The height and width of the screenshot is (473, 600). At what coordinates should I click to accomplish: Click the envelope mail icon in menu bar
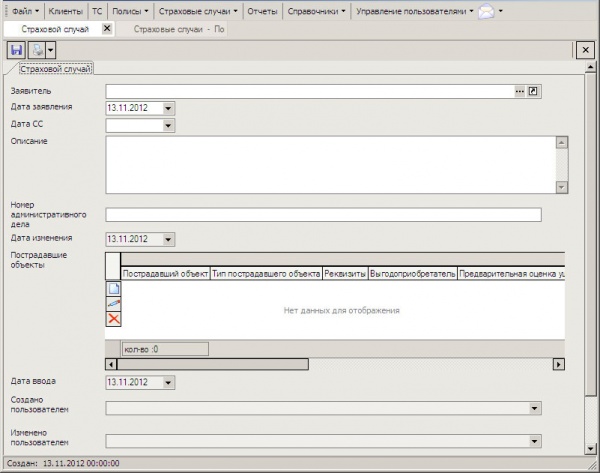[486, 12]
